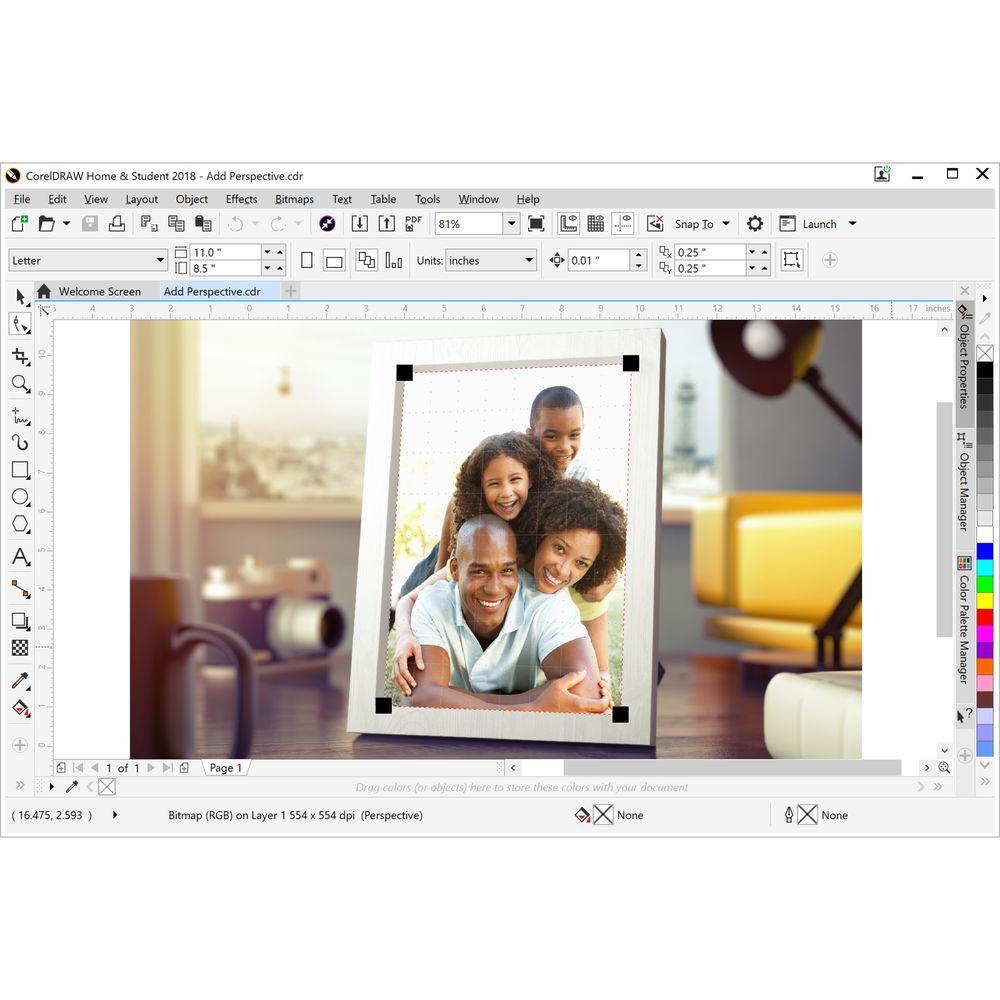The width and height of the screenshot is (1000, 1000).
Task: Open the Bitmaps menu
Action: [294, 199]
